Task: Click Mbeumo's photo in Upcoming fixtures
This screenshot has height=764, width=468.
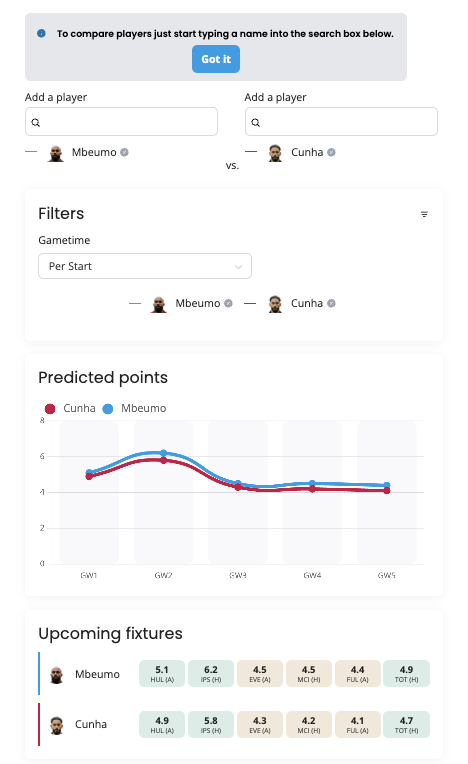Action: [56, 675]
